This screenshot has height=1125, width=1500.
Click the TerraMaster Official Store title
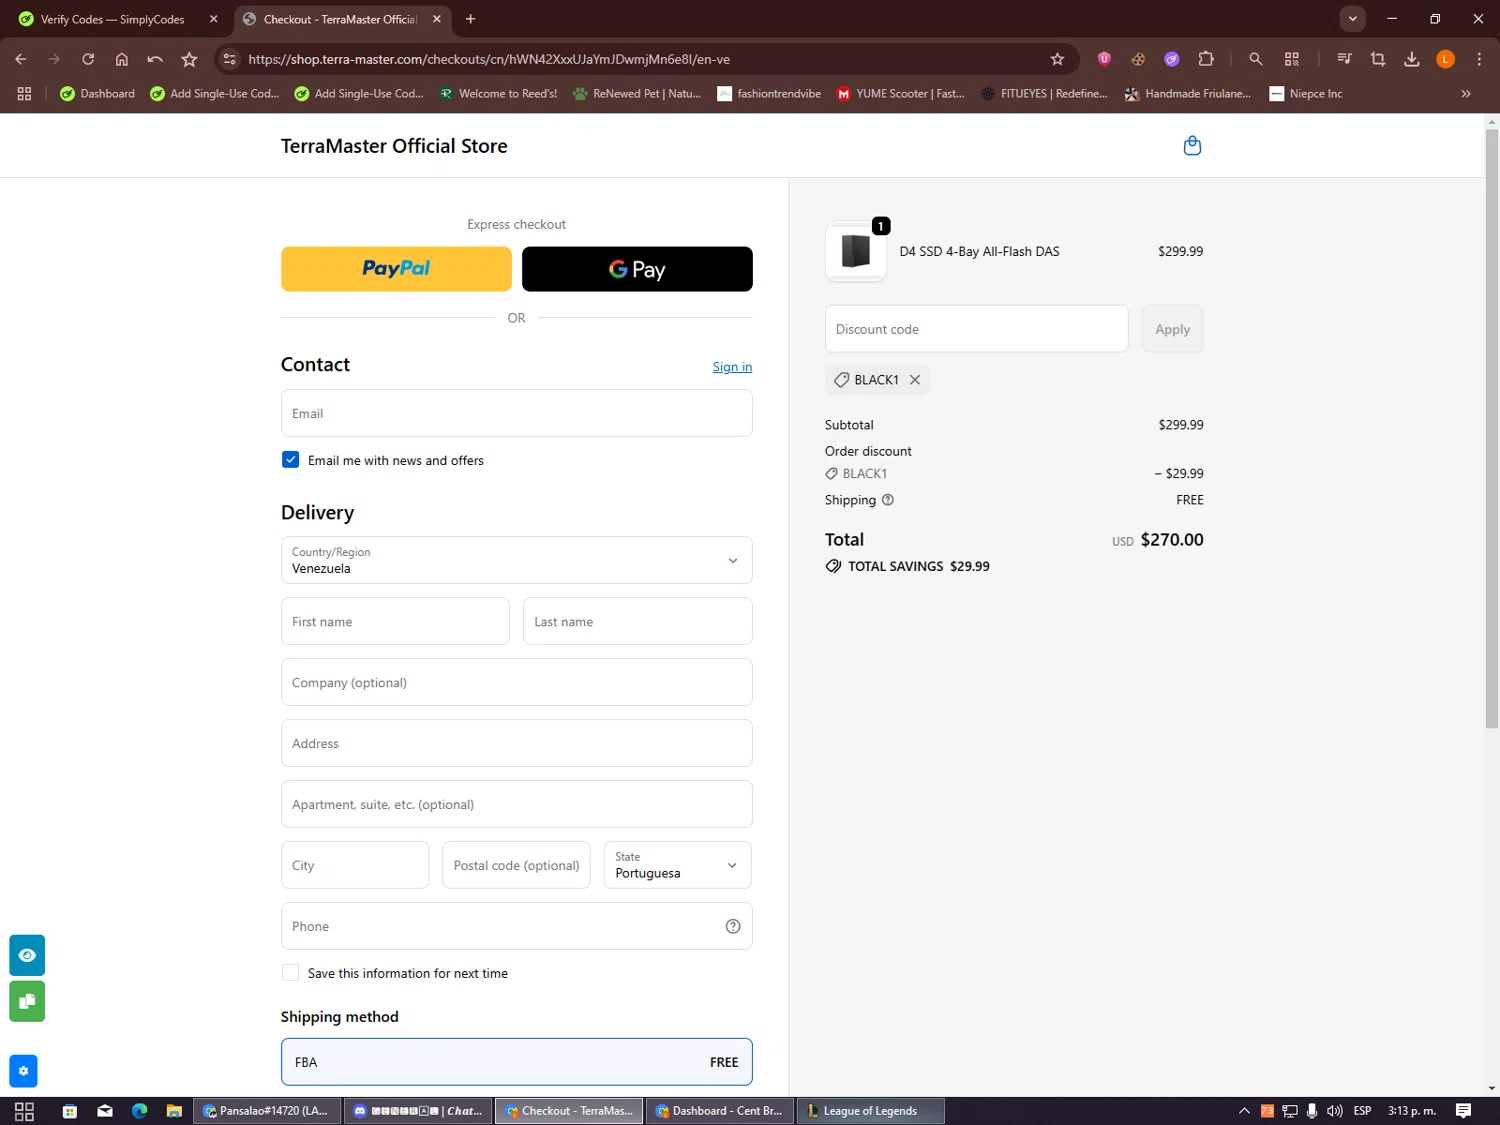(x=394, y=146)
